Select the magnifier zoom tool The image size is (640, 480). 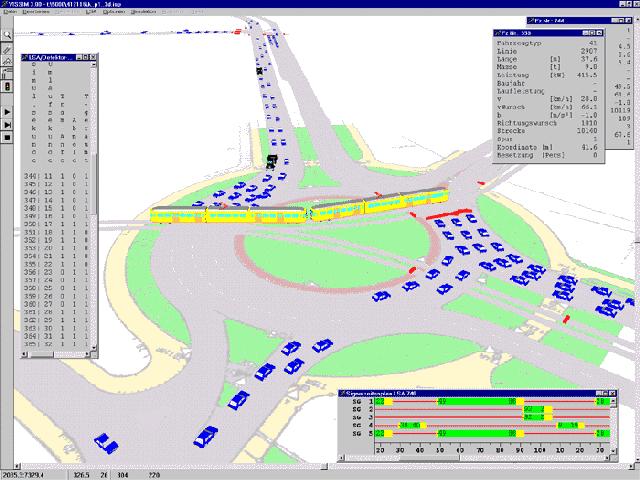point(6,33)
